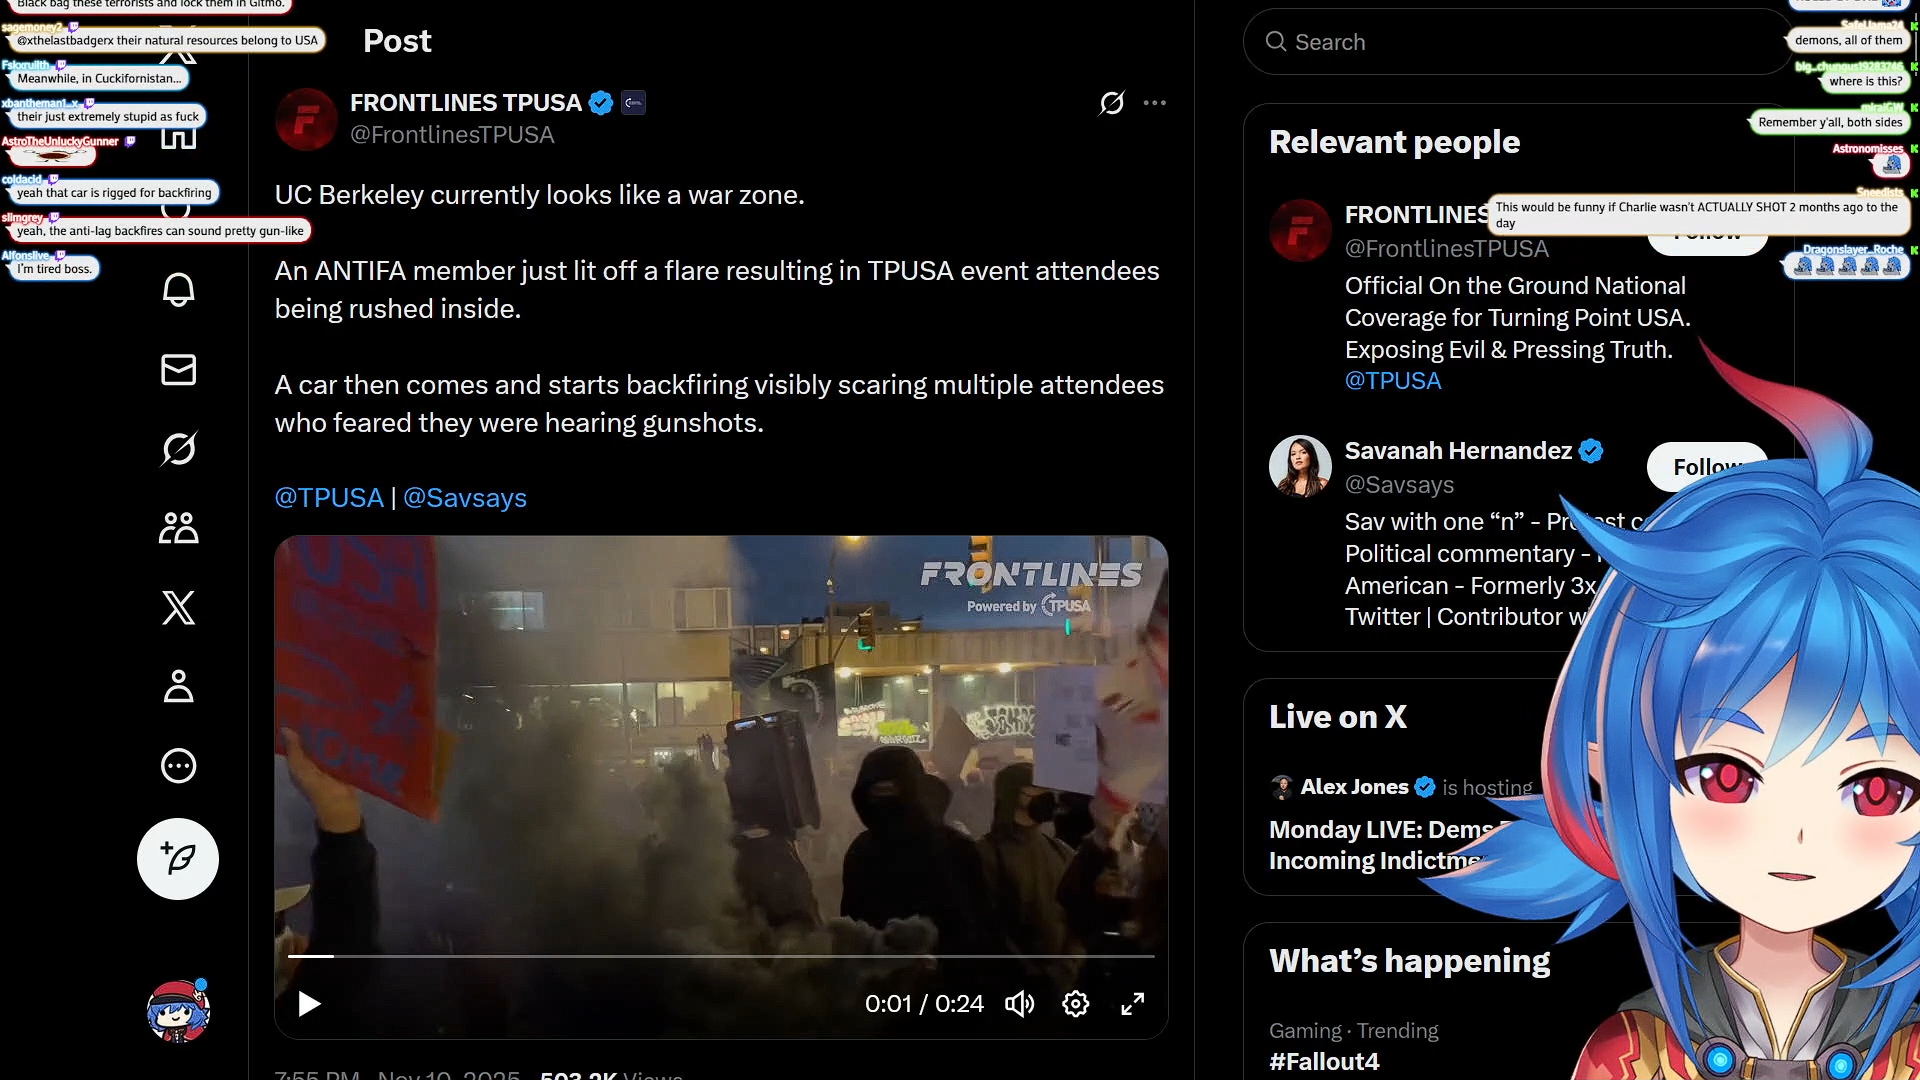This screenshot has width=1920, height=1080.
Task: Open Premium X logo in sidebar
Action: click(178, 607)
